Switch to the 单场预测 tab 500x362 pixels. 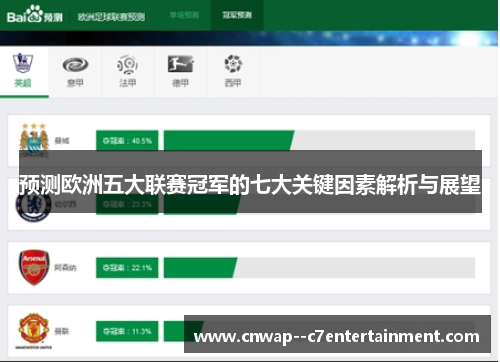184,15
